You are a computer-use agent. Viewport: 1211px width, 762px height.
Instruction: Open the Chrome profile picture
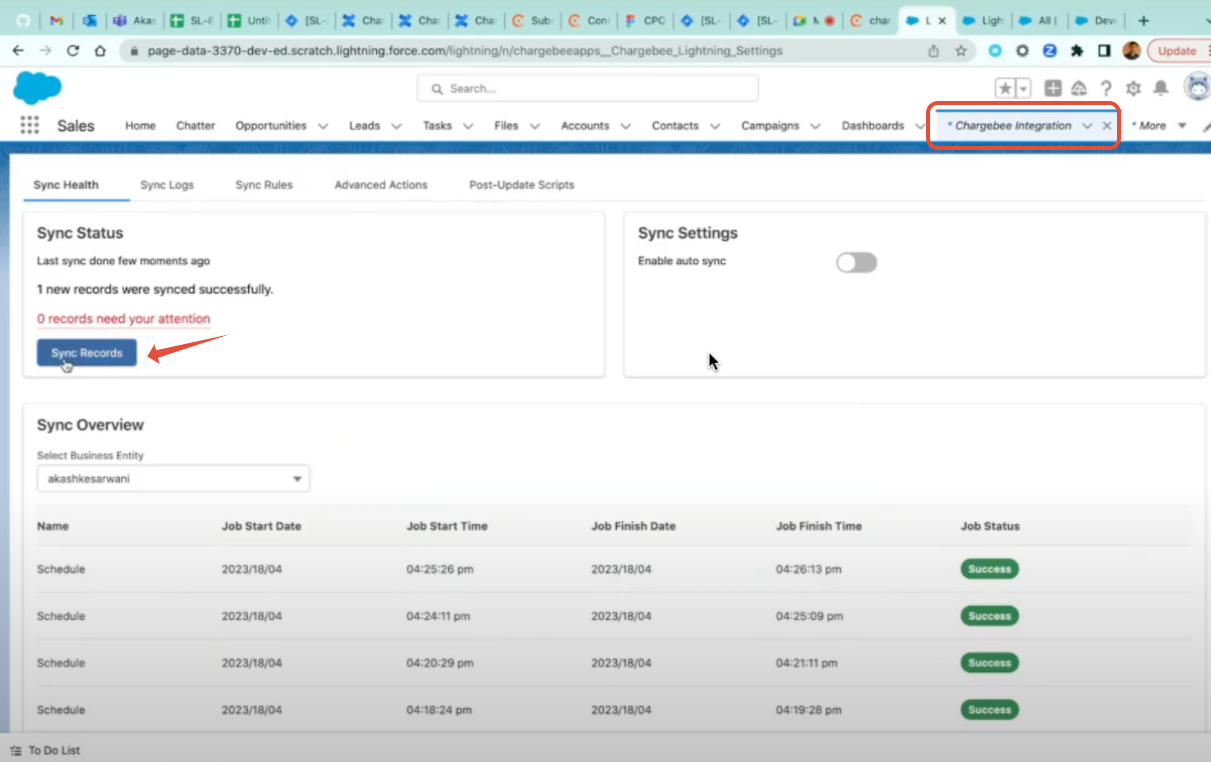coord(1131,50)
